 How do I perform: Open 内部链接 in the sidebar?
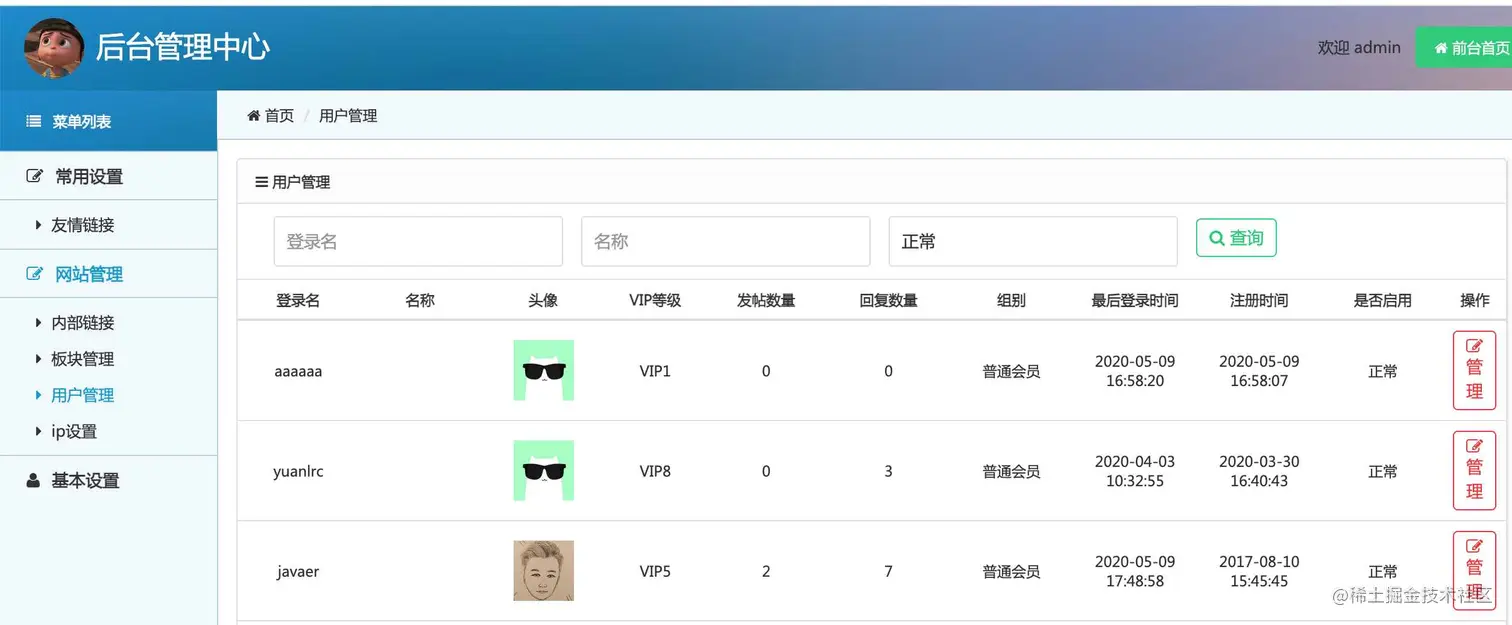click(83, 324)
